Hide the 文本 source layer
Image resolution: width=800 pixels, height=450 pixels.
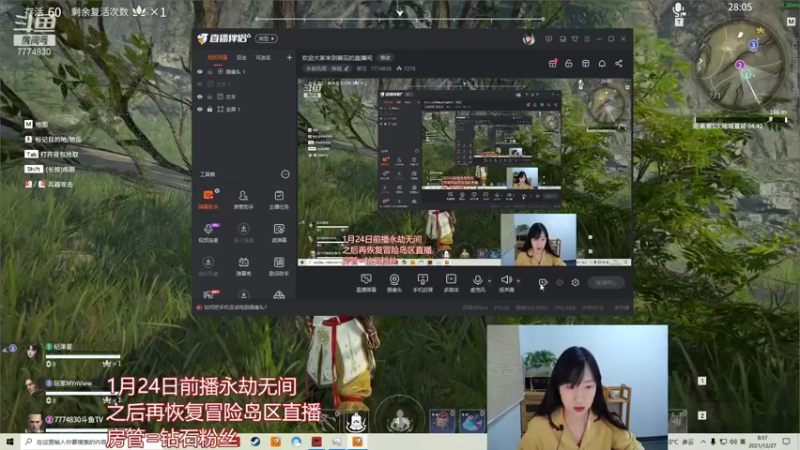(199, 97)
